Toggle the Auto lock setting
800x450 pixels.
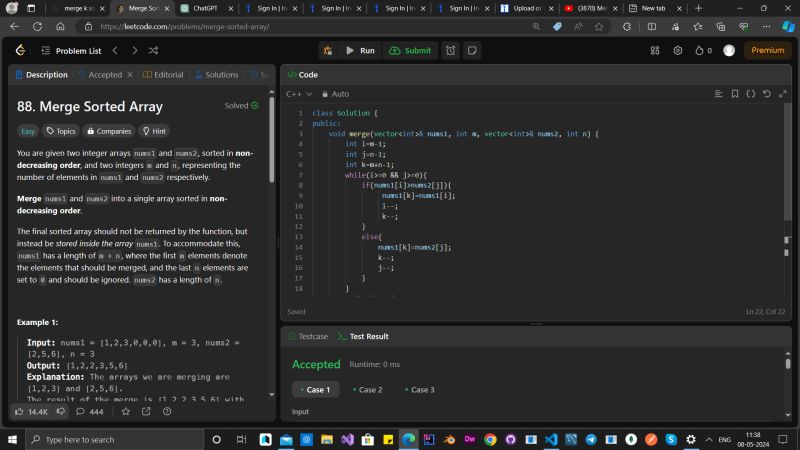coord(335,94)
